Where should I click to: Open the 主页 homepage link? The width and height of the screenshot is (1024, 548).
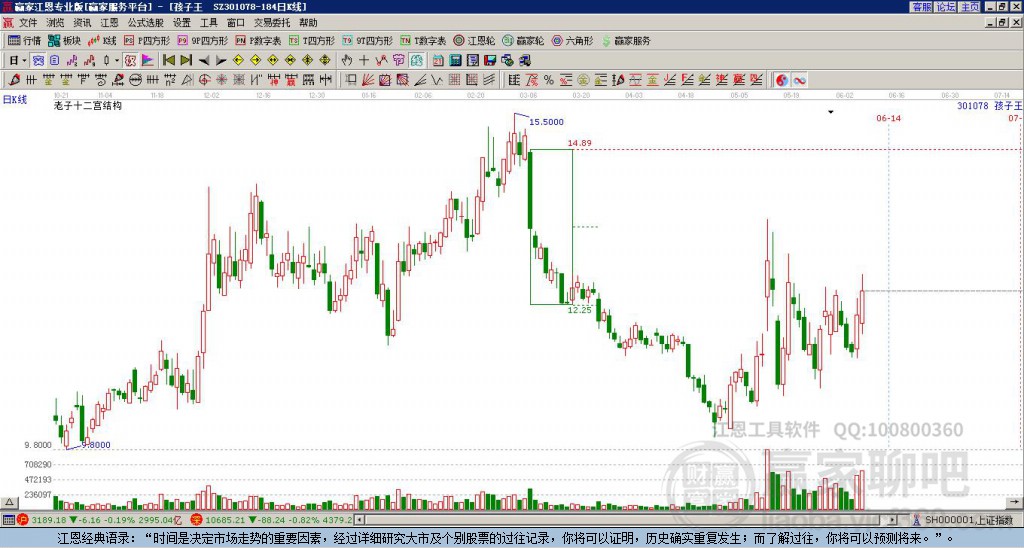(969, 7)
